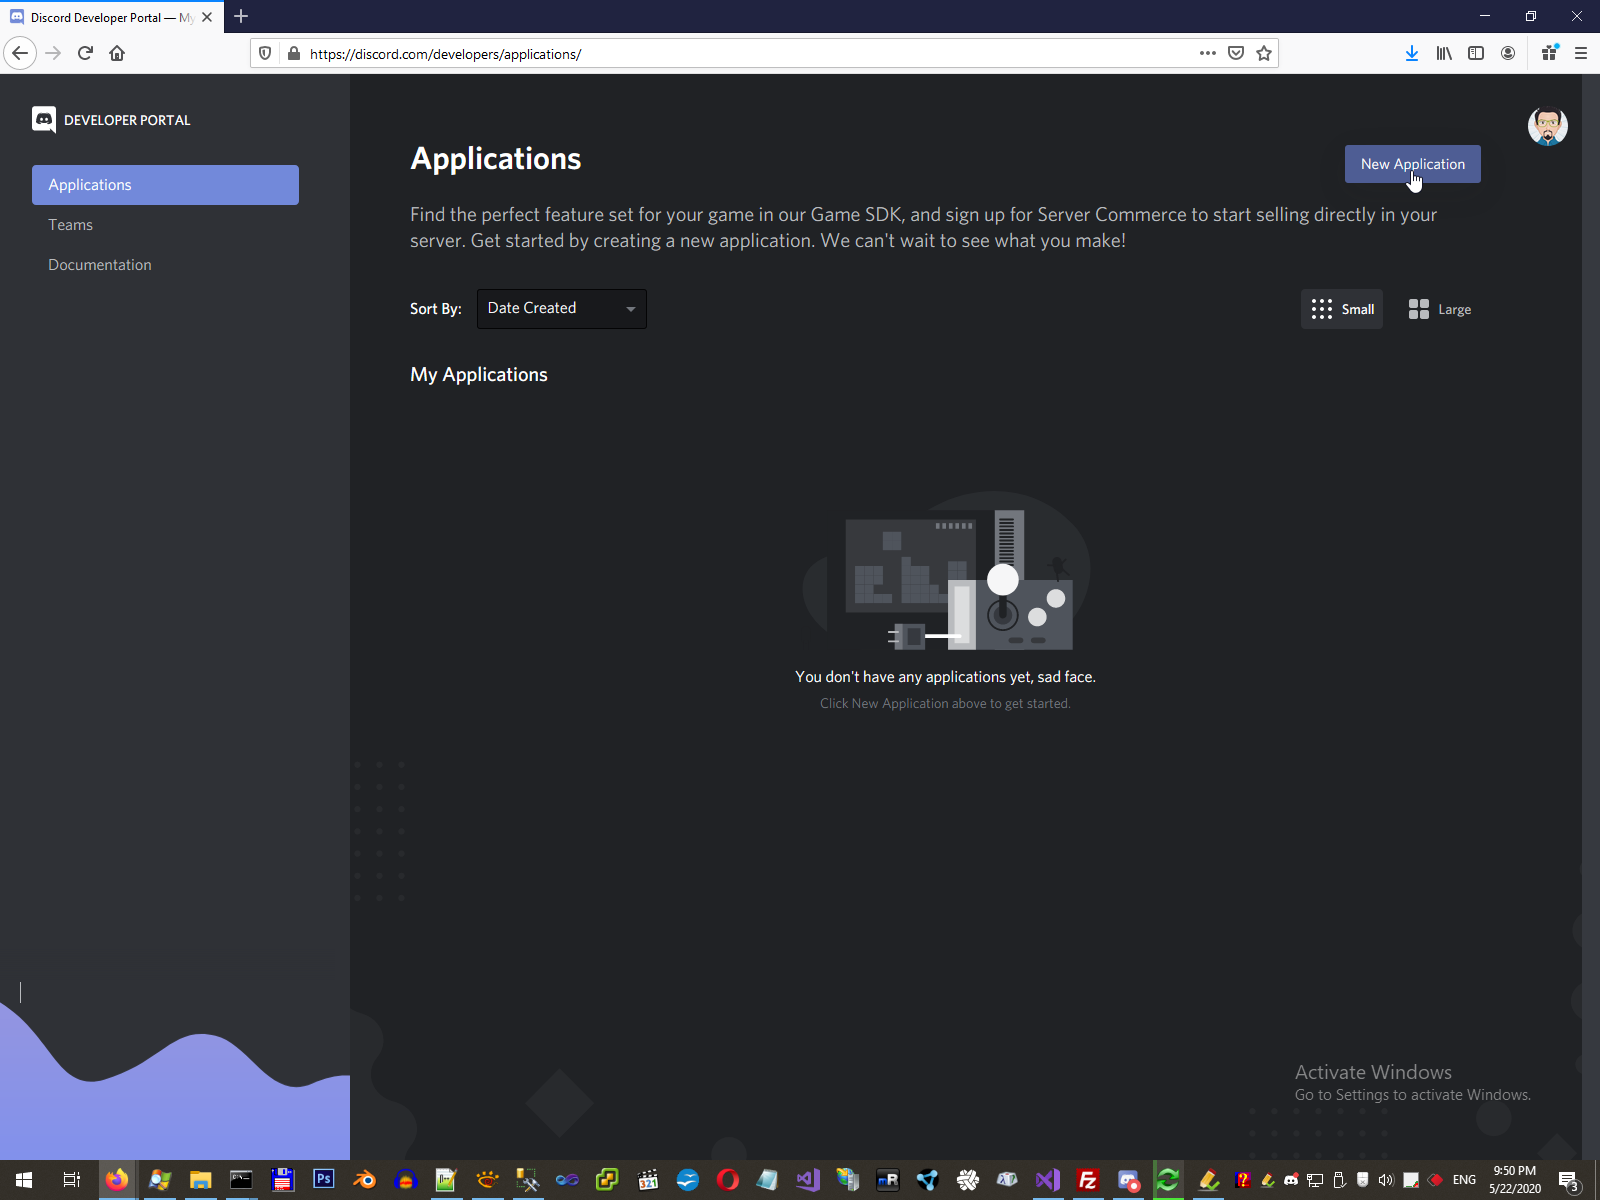This screenshot has height=1200, width=1600.
Task: Open the Windows notification center
Action: (x=1569, y=1180)
